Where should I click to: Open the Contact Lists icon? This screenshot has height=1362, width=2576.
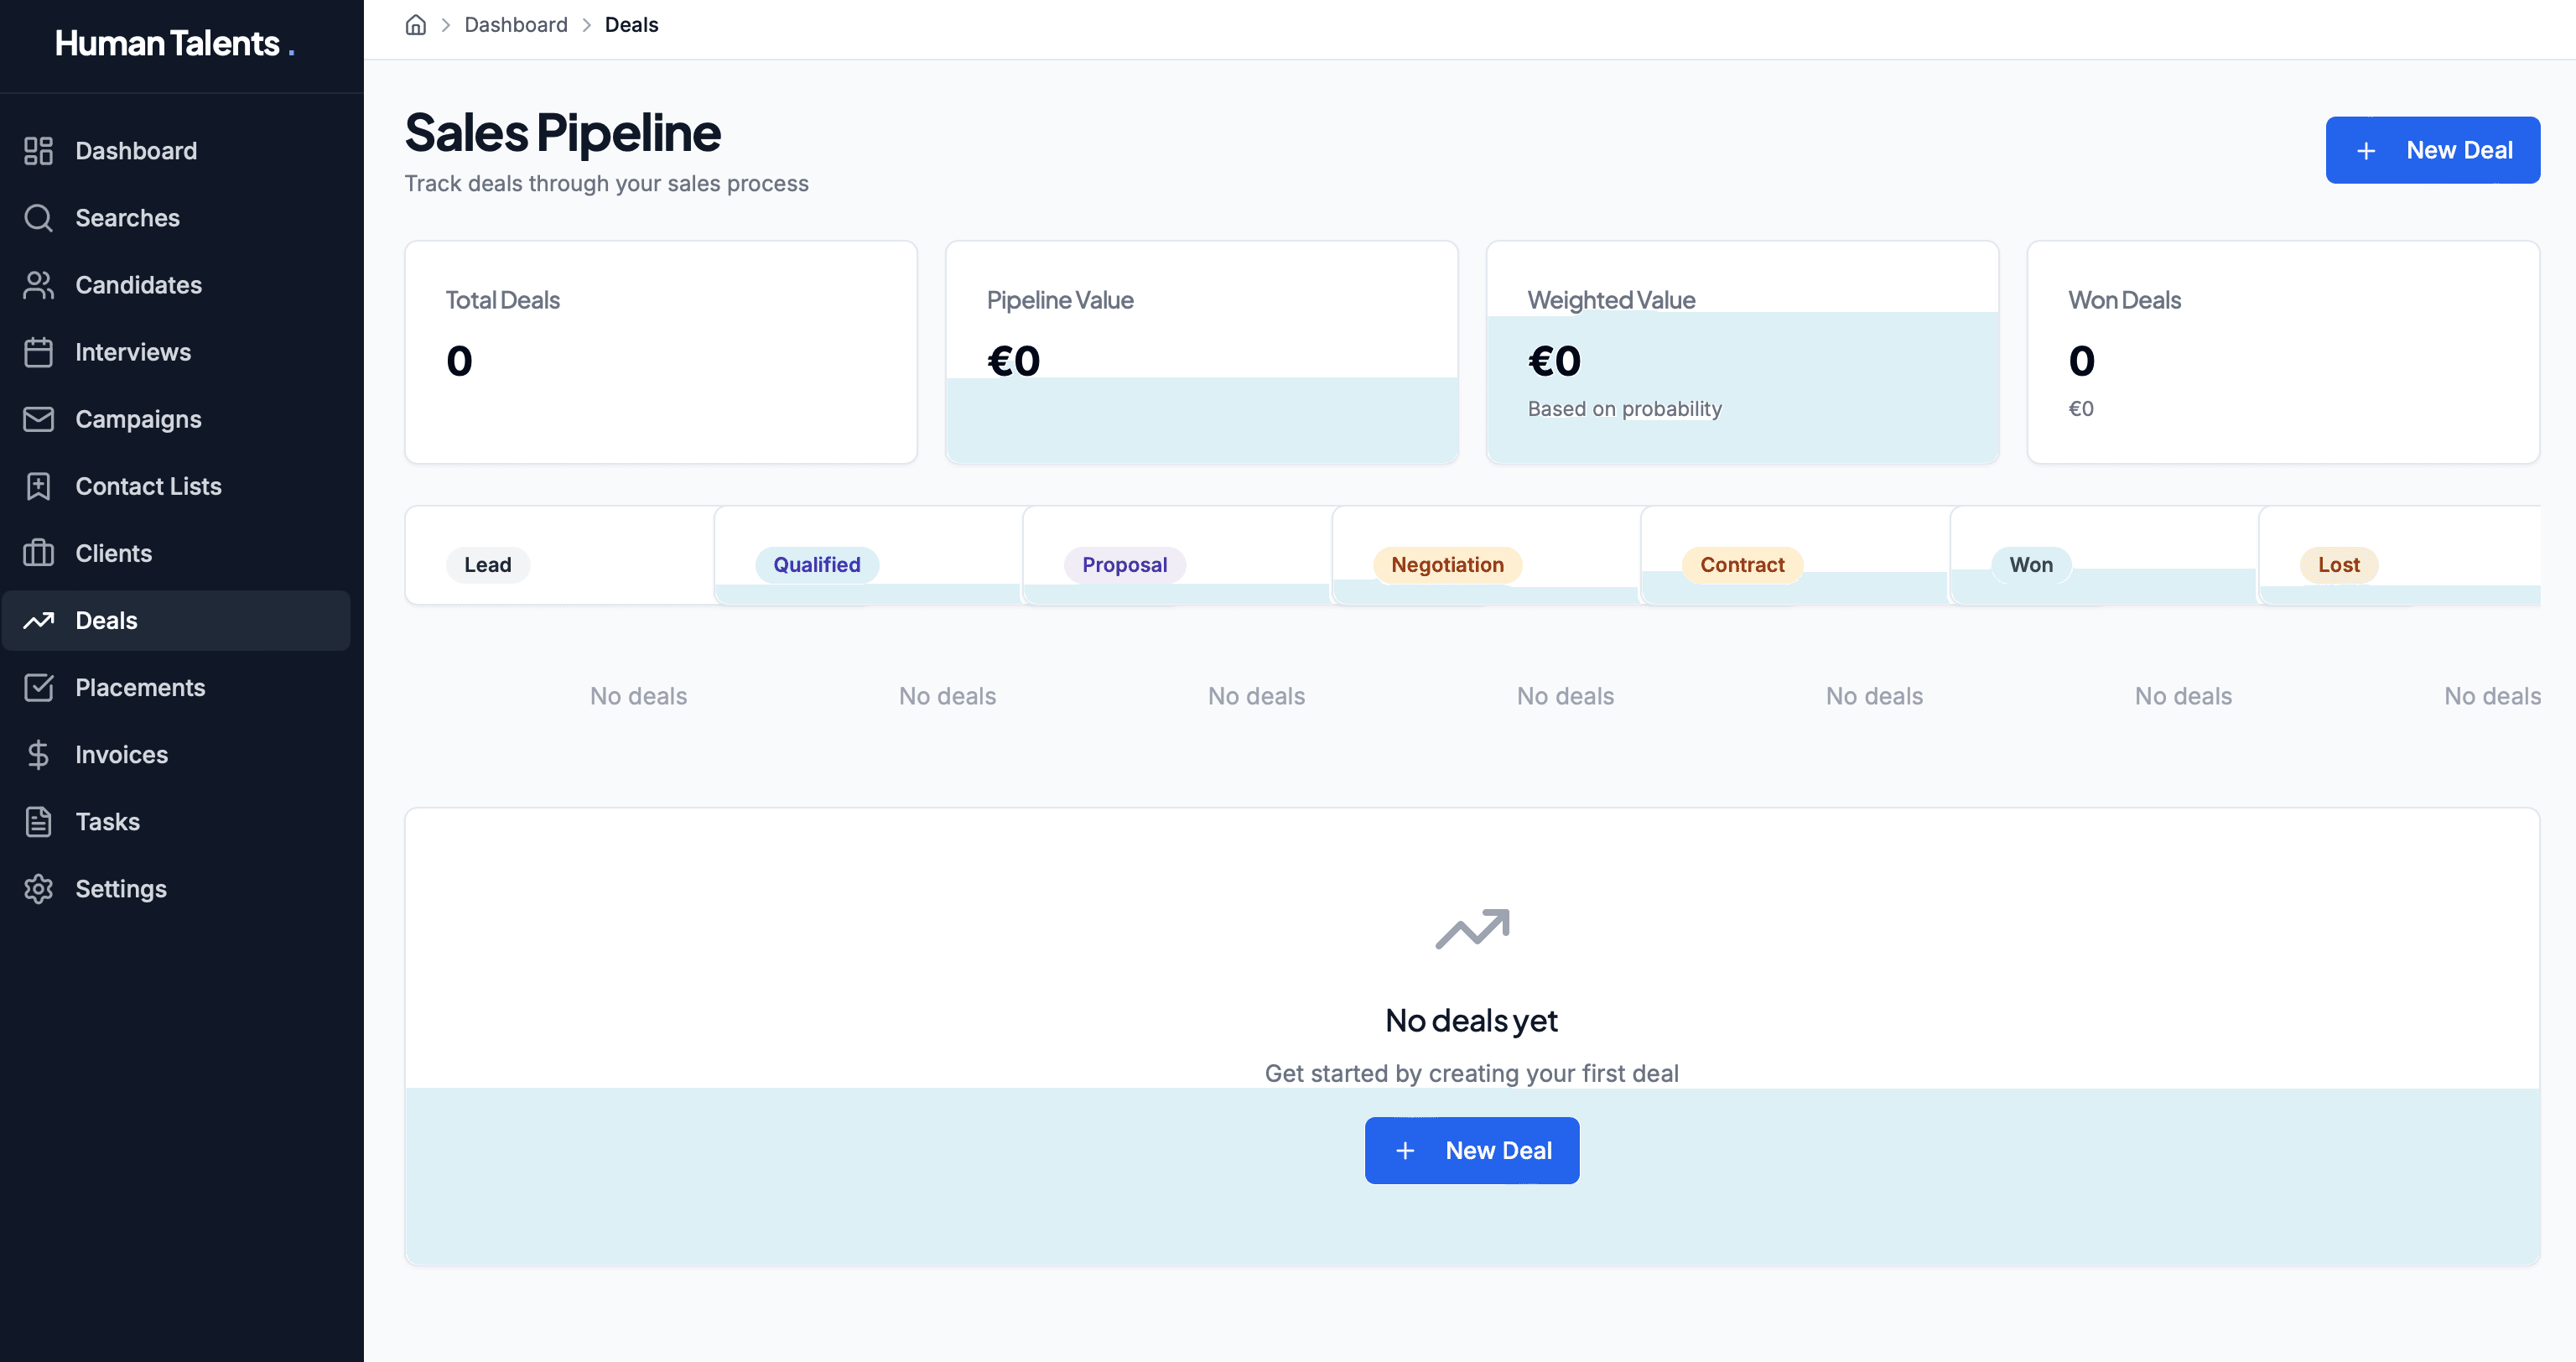(x=39, y=486)
